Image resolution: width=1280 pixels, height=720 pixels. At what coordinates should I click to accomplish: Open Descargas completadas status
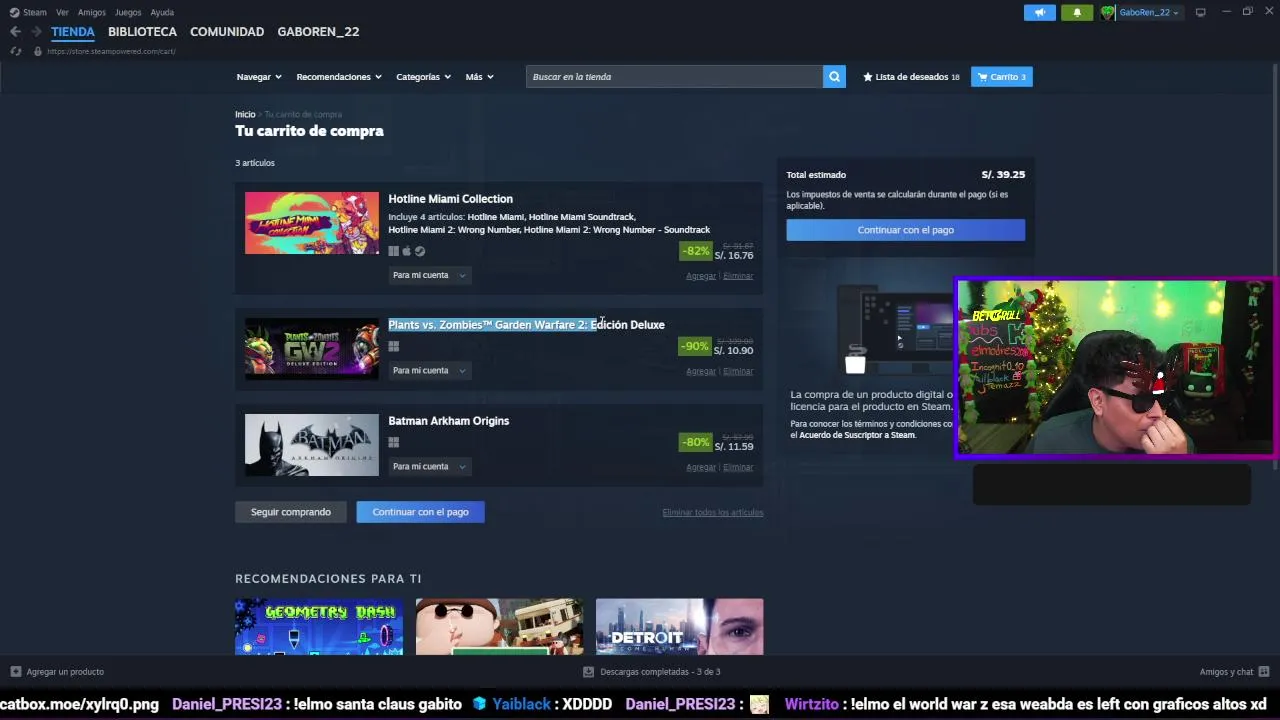click(x=651, y=672)
